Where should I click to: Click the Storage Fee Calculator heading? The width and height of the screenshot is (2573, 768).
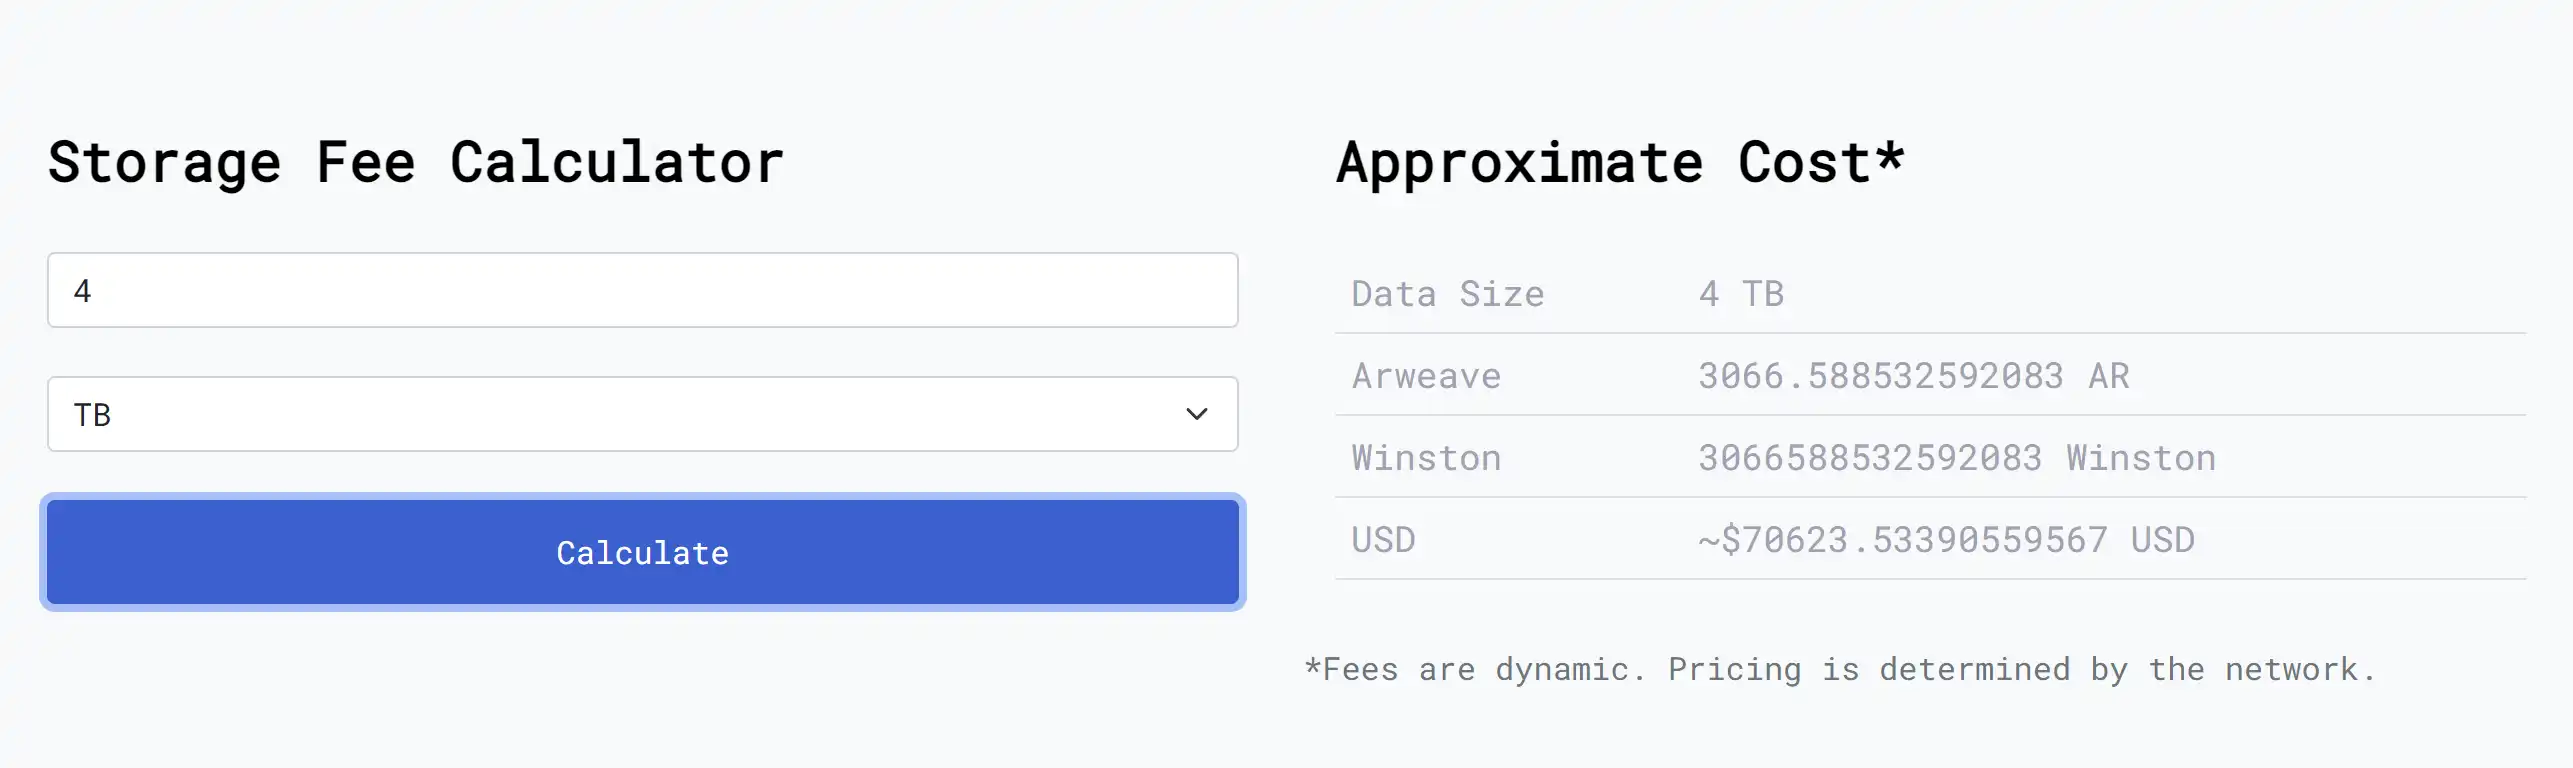(x=415, y=163)
